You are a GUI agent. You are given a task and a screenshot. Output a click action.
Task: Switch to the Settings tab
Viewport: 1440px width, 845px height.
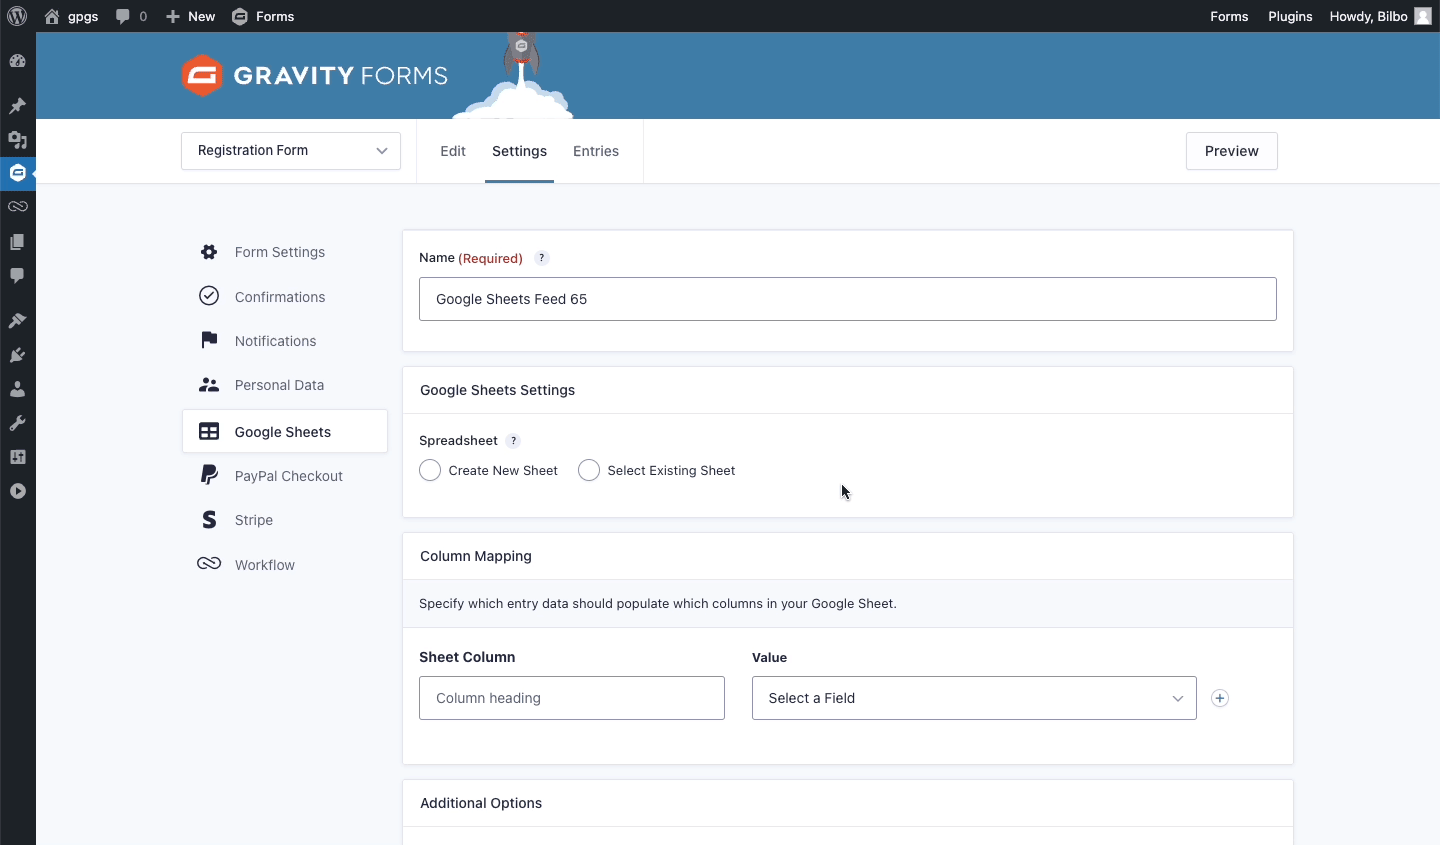pos(519,151)
